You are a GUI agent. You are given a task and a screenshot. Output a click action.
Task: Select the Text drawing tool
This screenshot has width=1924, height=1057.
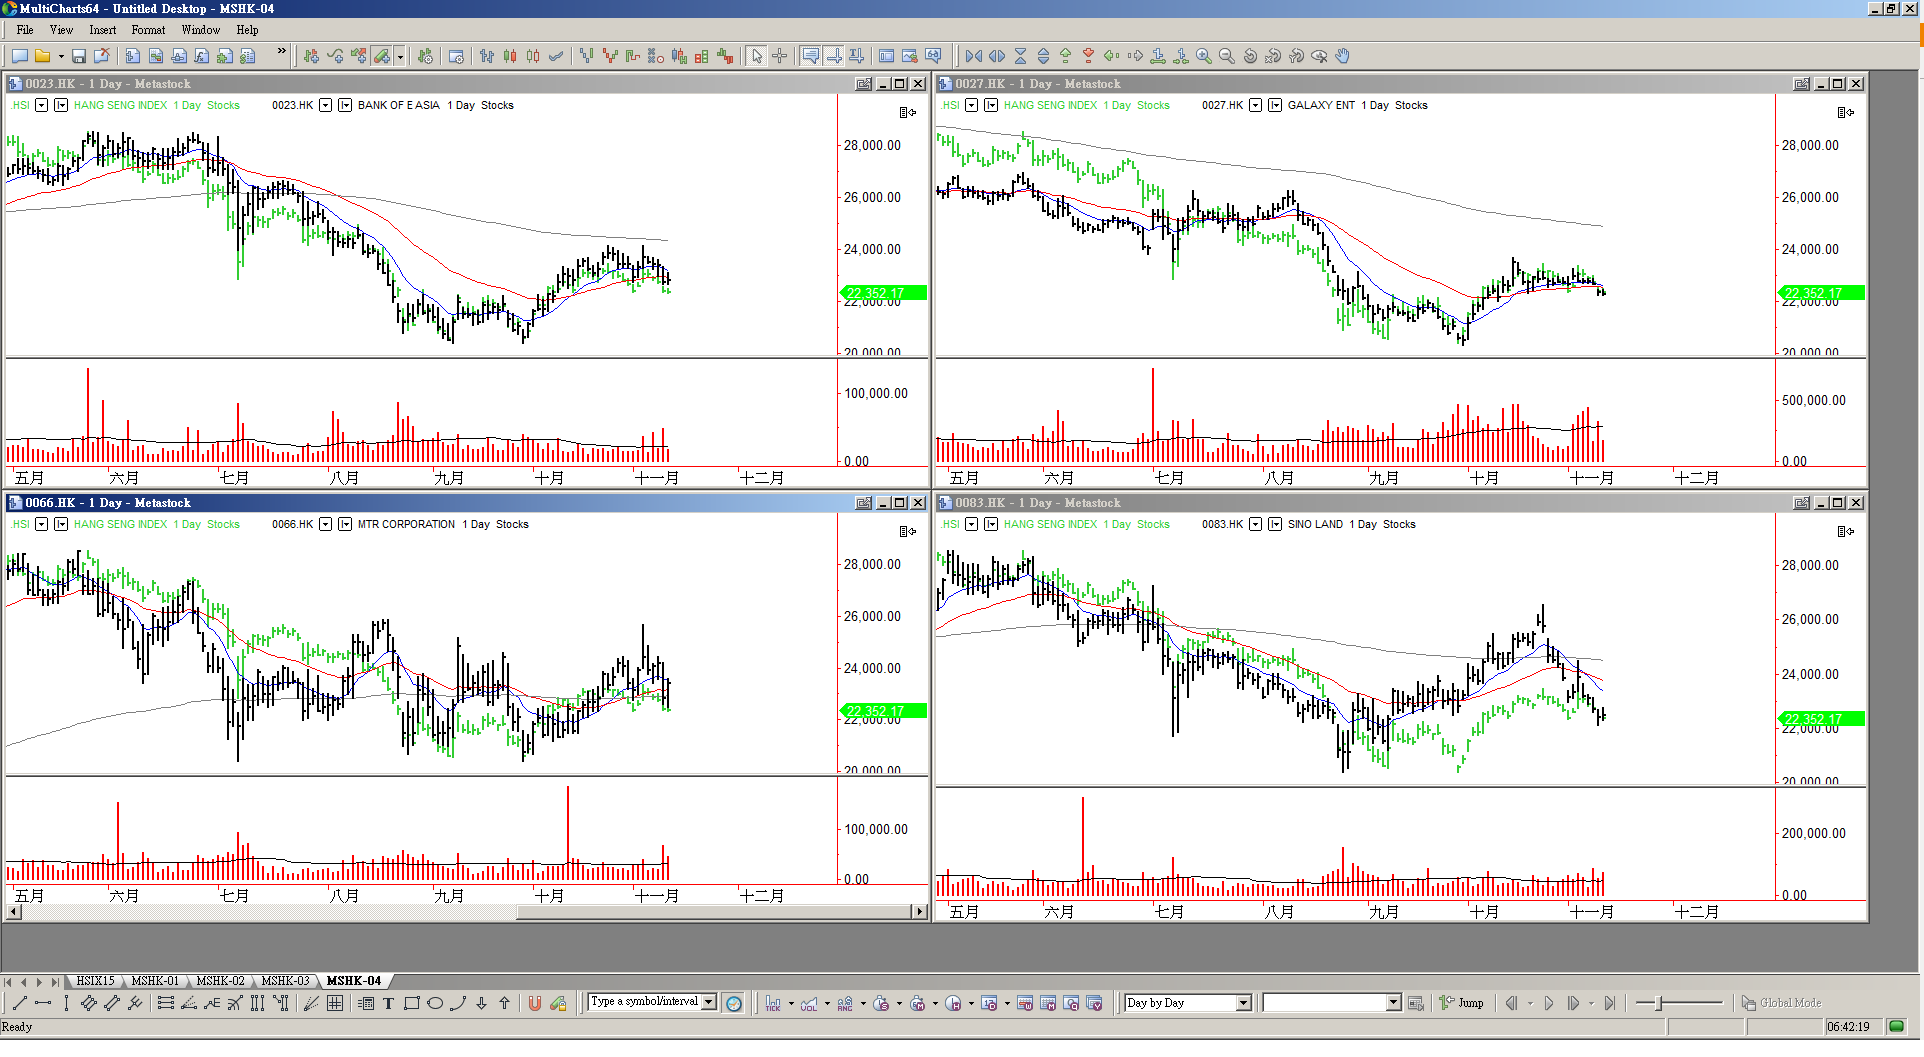click(x=388, y=1003)
